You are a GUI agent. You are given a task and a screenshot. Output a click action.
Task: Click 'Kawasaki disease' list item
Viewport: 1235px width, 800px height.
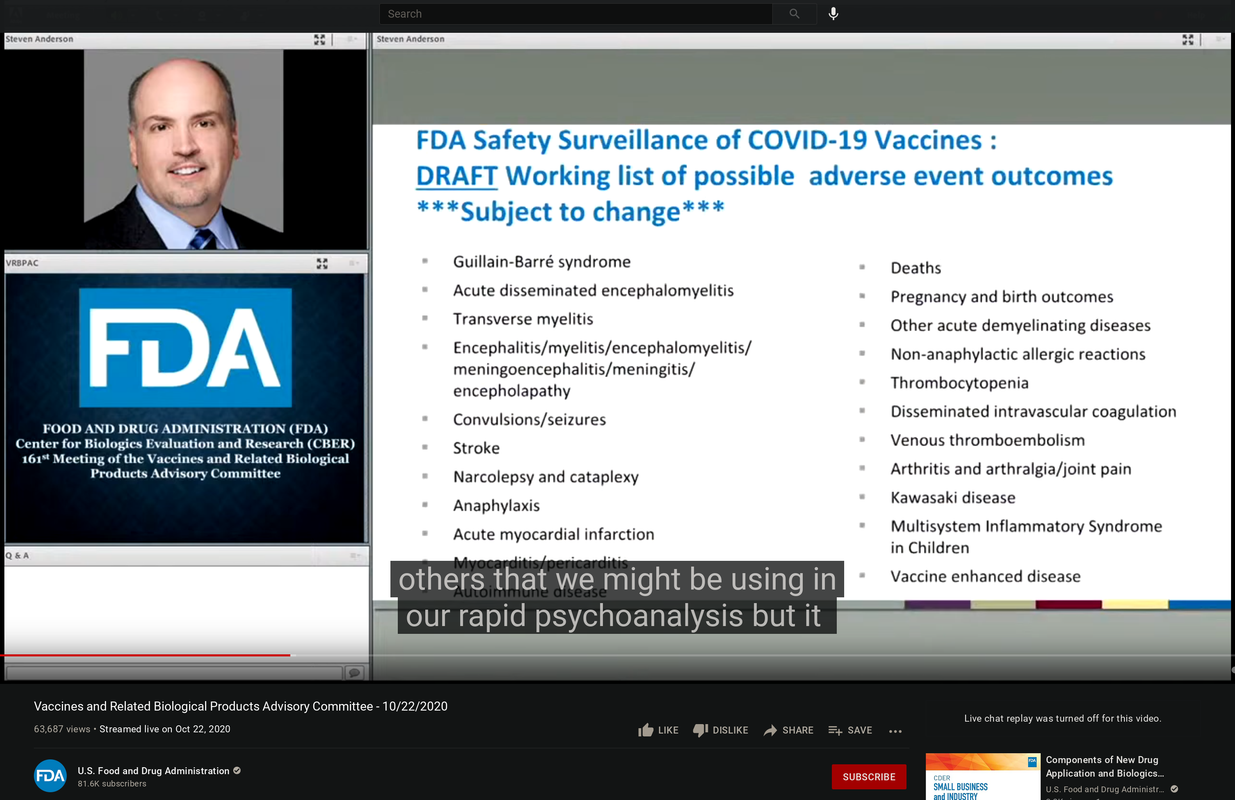pyautogui.click(x=953, y=498)
